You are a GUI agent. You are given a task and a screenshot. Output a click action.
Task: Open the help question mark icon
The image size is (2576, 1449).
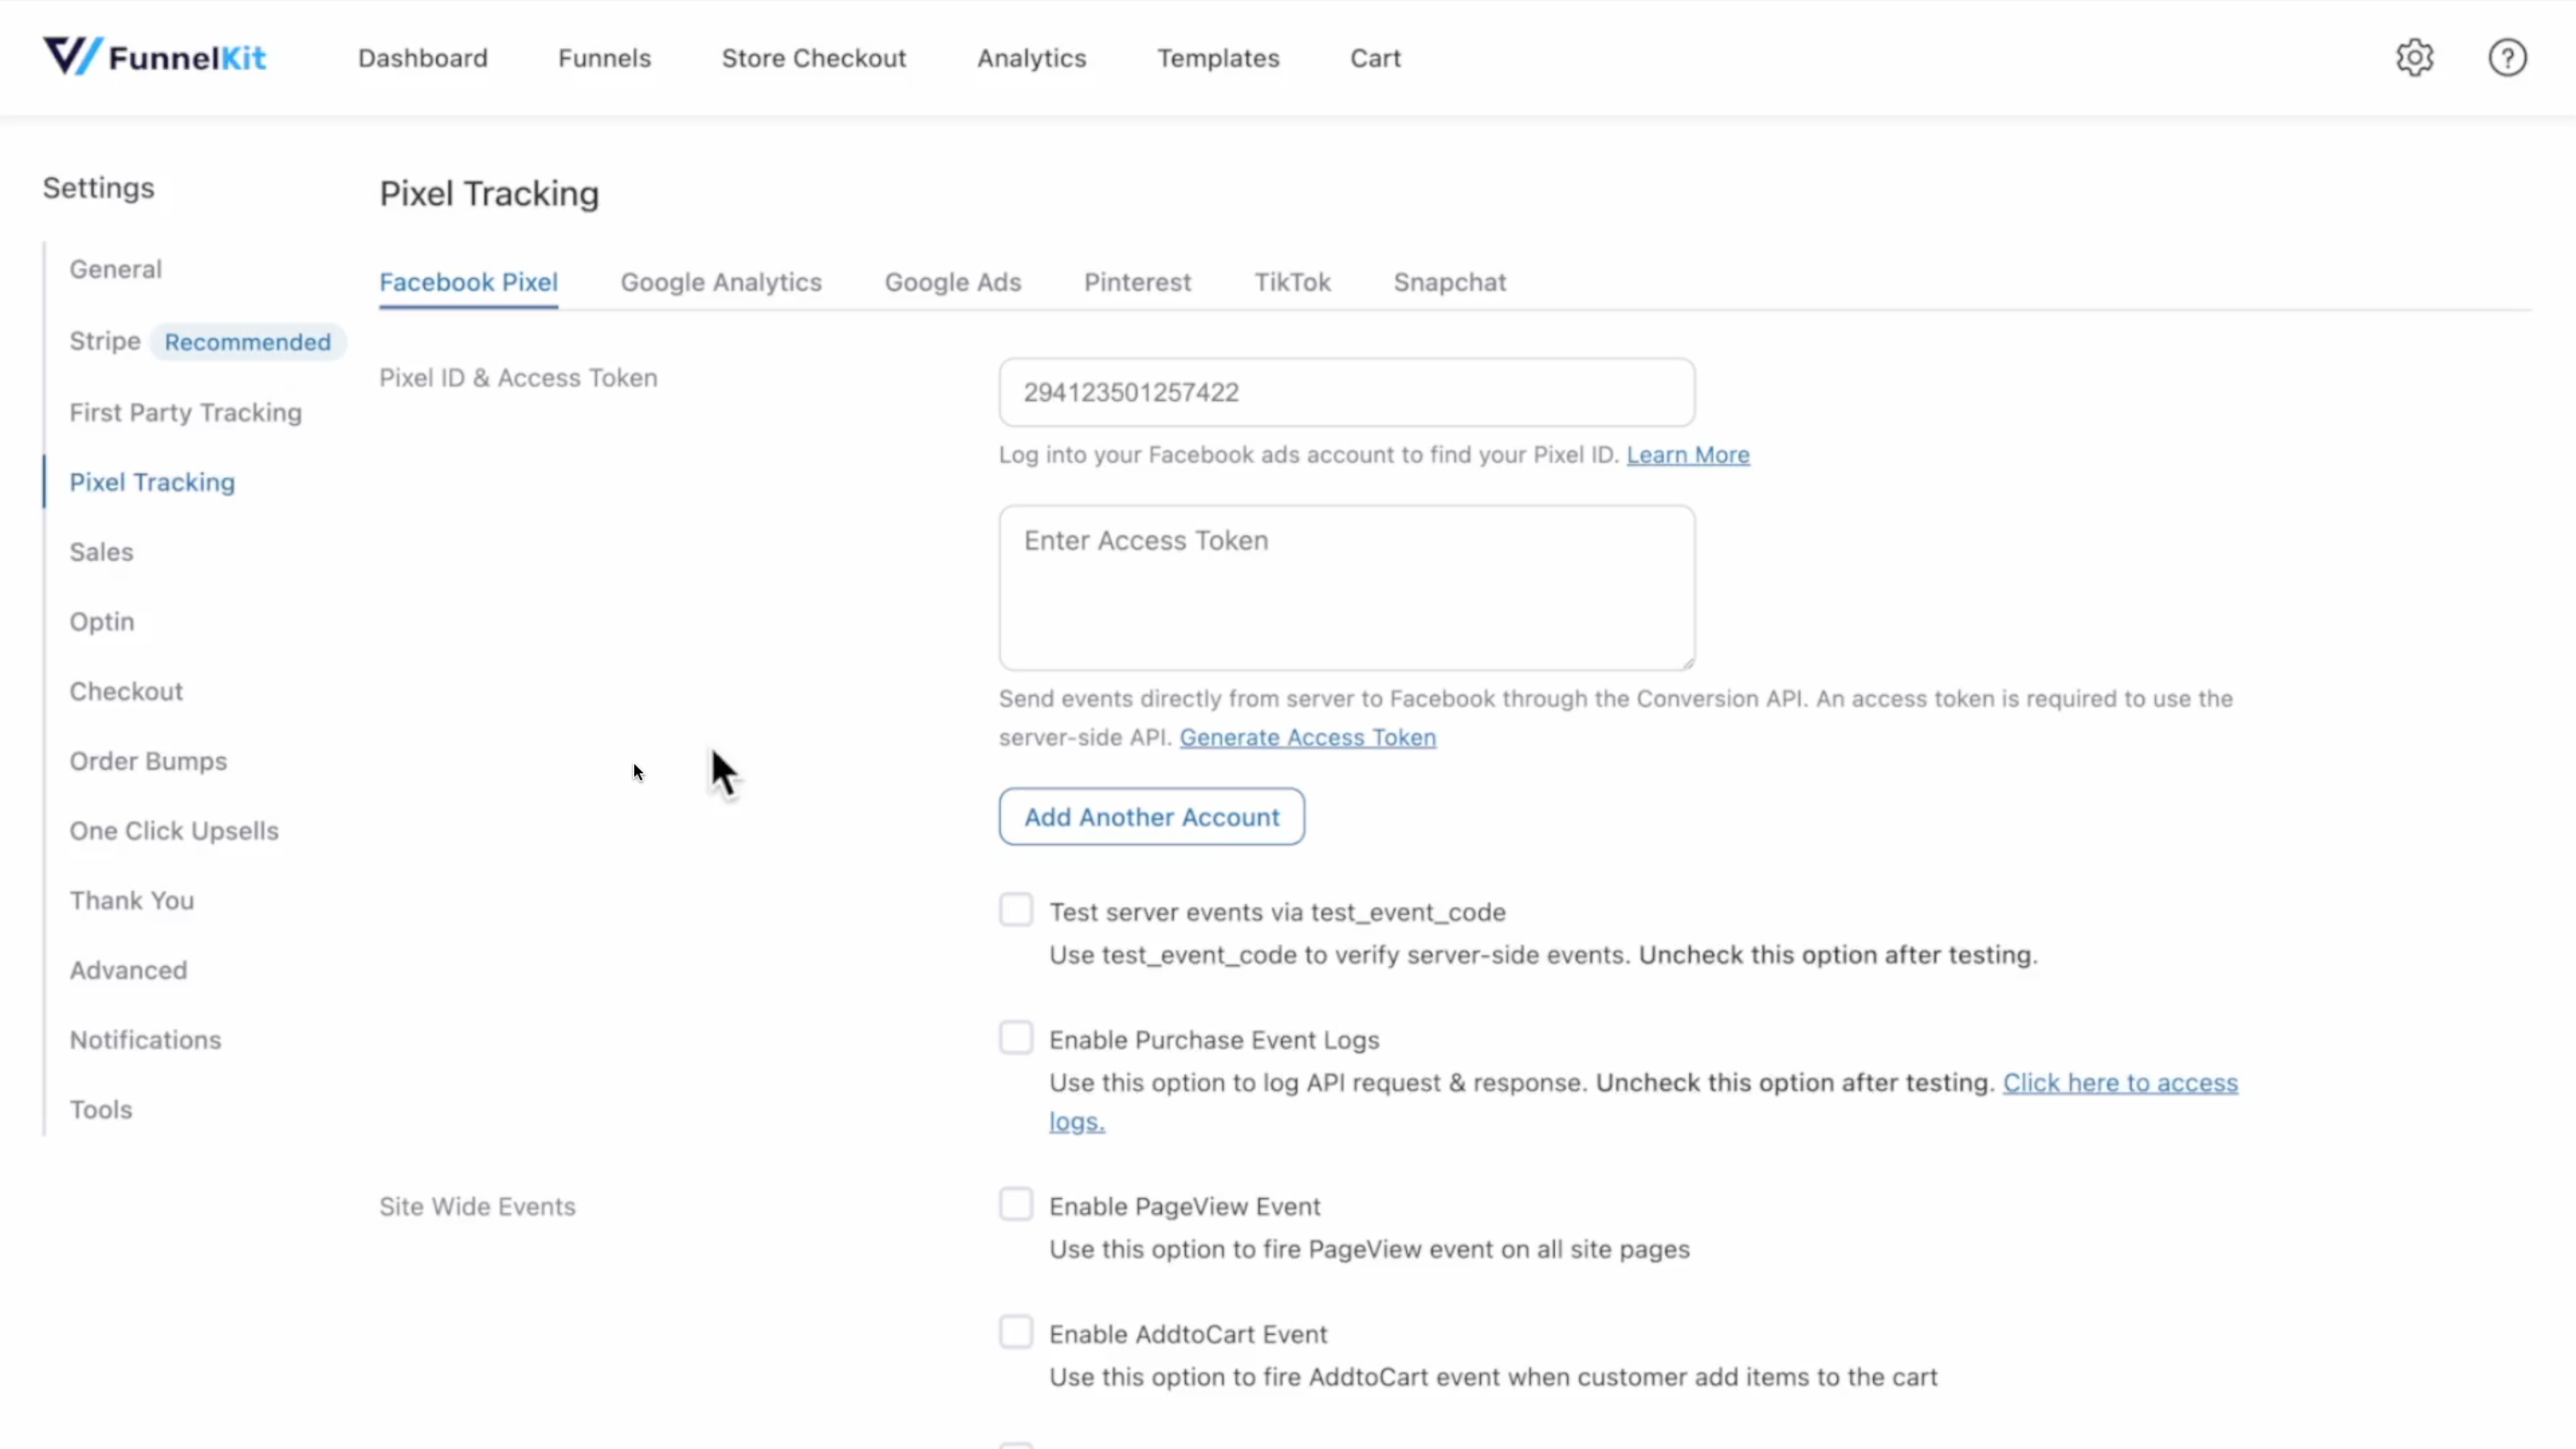tap(2507, 58)
